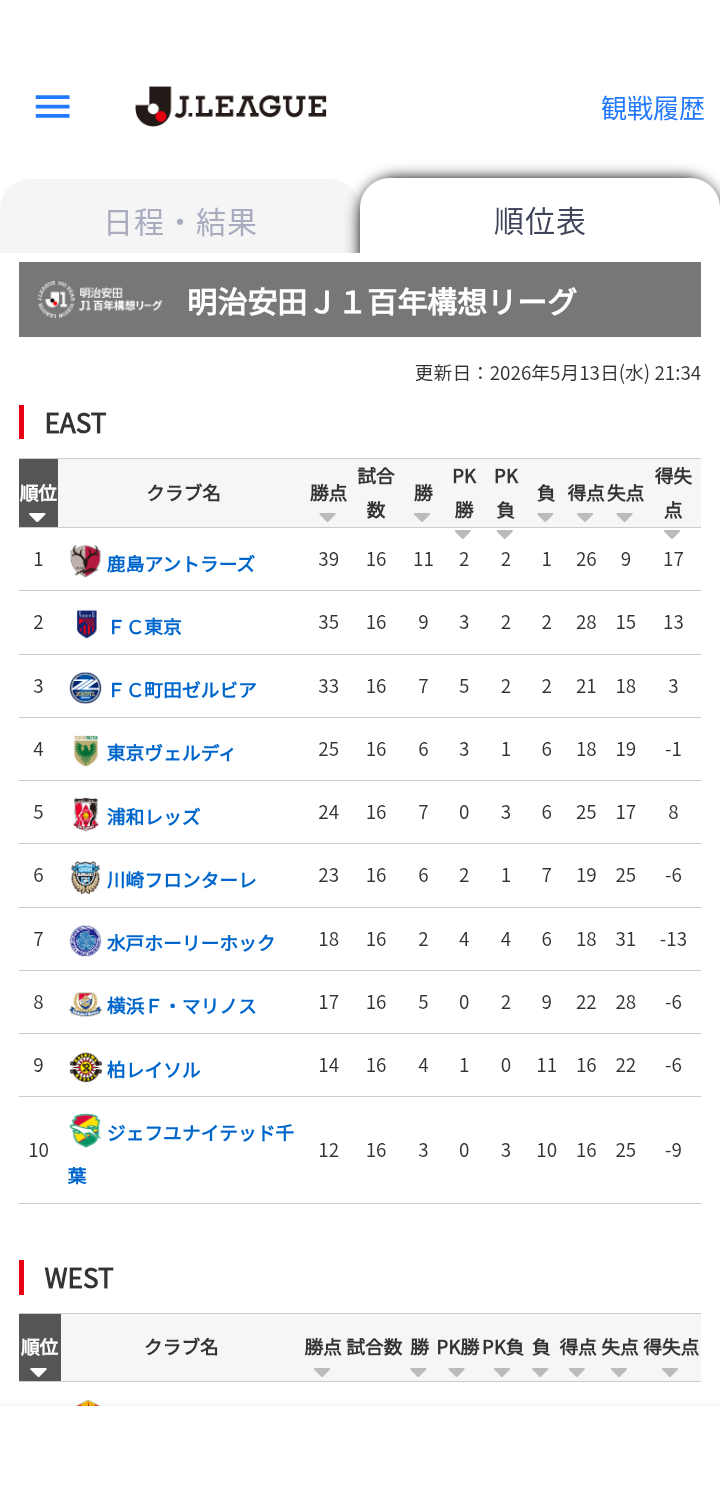This screenshot has width=720, height=1496.
Task: Sort the WEST table by 勝点
Action: coord(322,1356)
